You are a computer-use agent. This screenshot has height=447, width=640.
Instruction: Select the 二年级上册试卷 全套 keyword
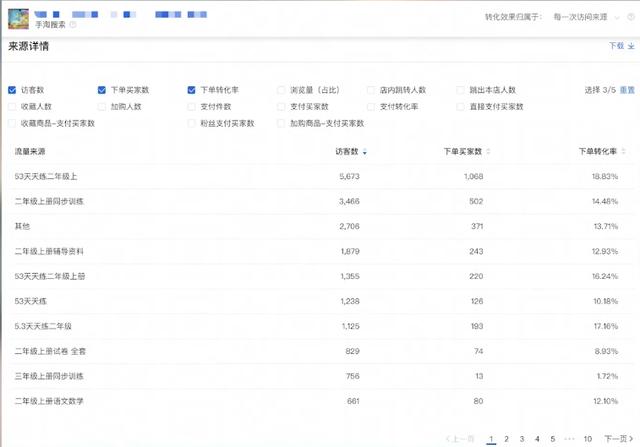tap(50, 351)
